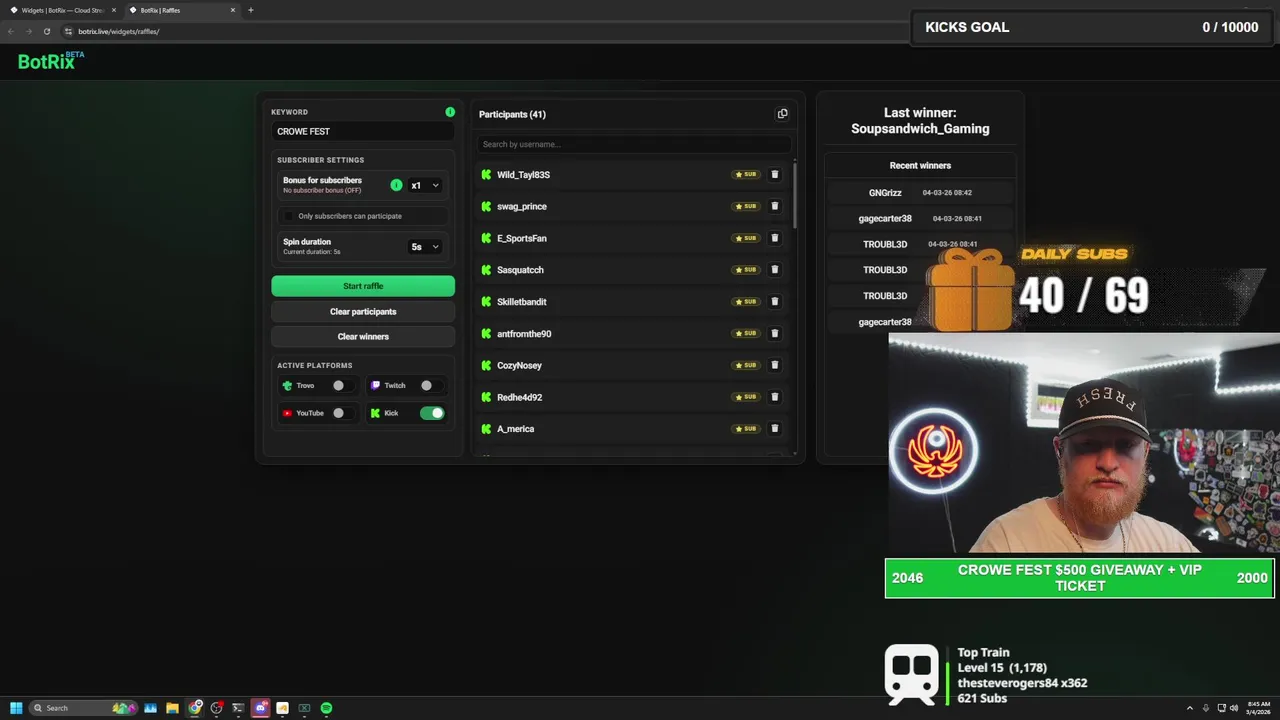Screen dimensions: 1280x720
Task: Click the volume icon in system tray
Action: click(1234, 708)
